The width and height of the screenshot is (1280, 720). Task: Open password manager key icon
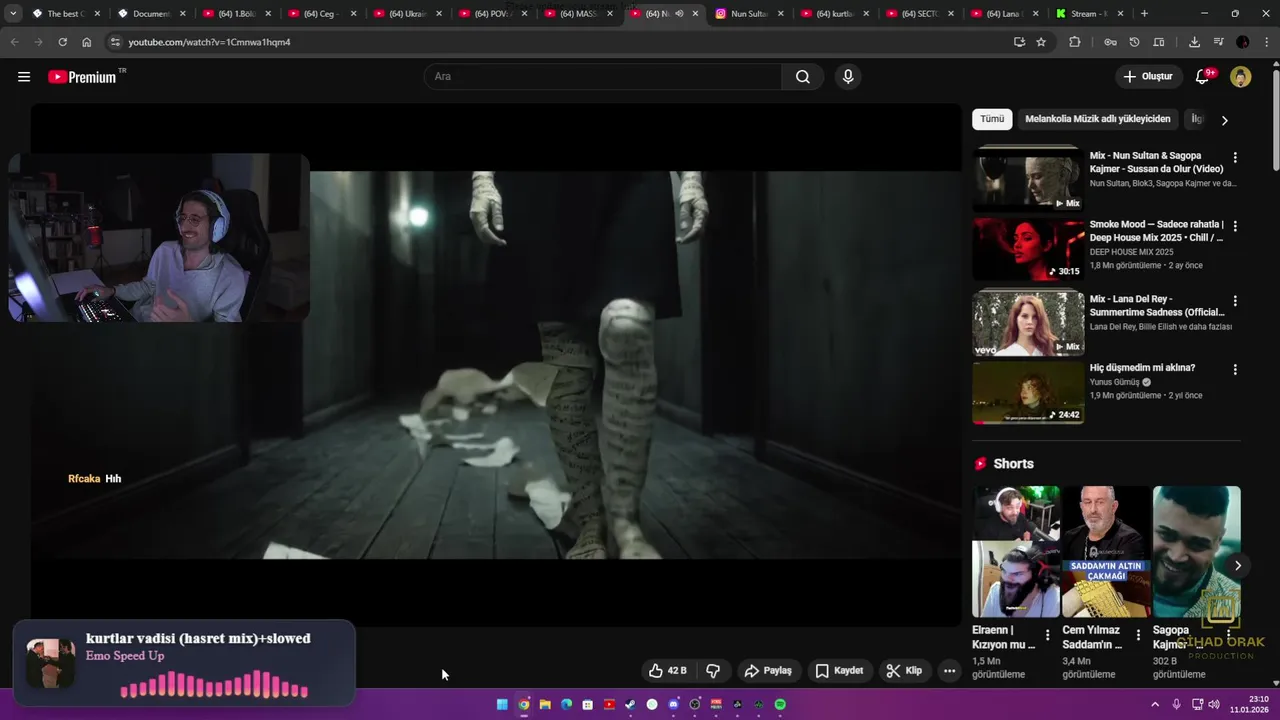[1110, 42]
